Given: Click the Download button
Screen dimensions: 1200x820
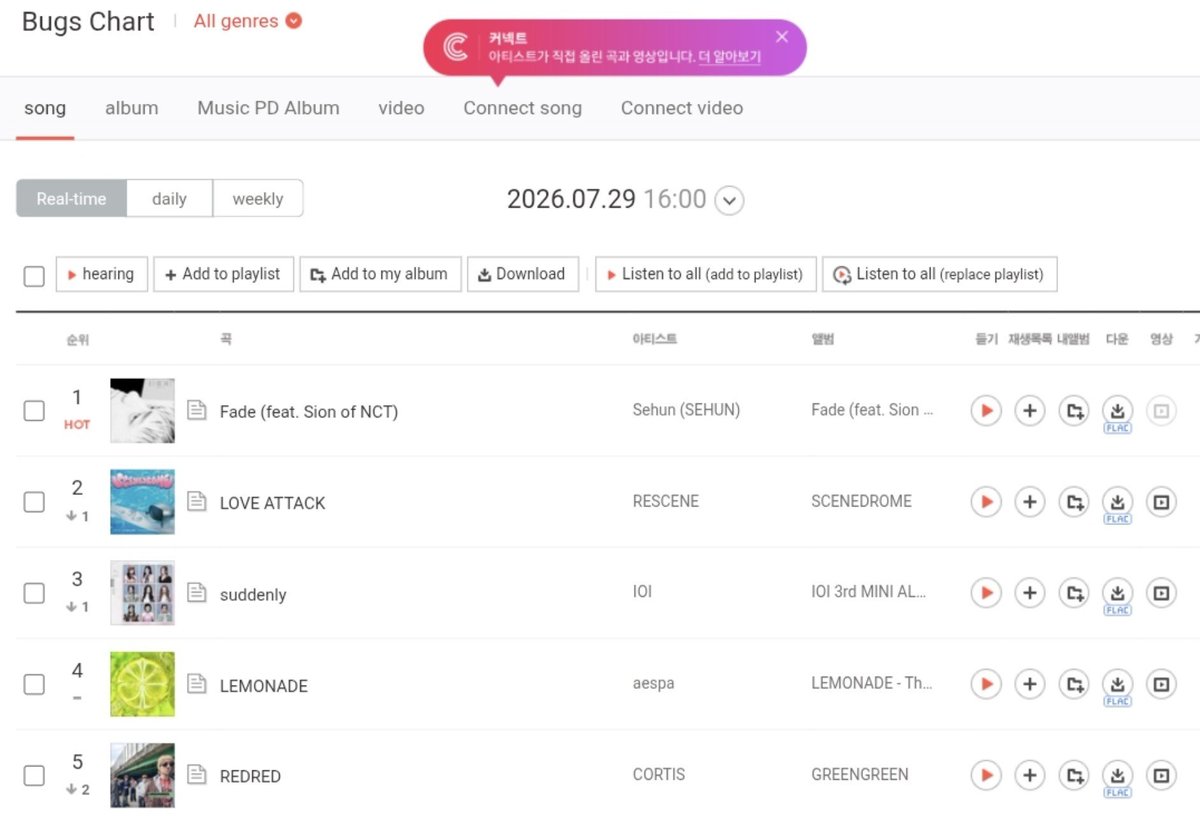Looking at the screenshot, I should [x=523, y=274].
